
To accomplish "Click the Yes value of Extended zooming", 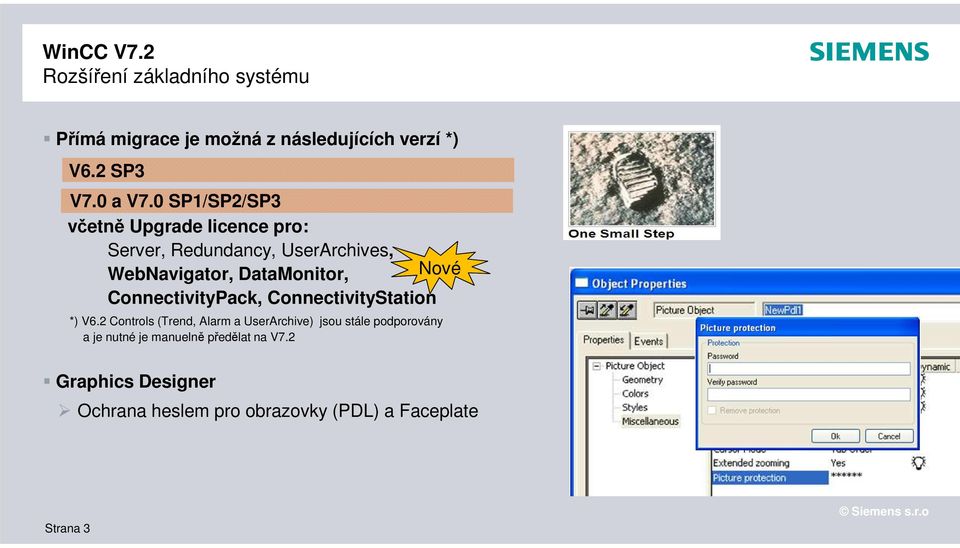I will pos(838,463).
